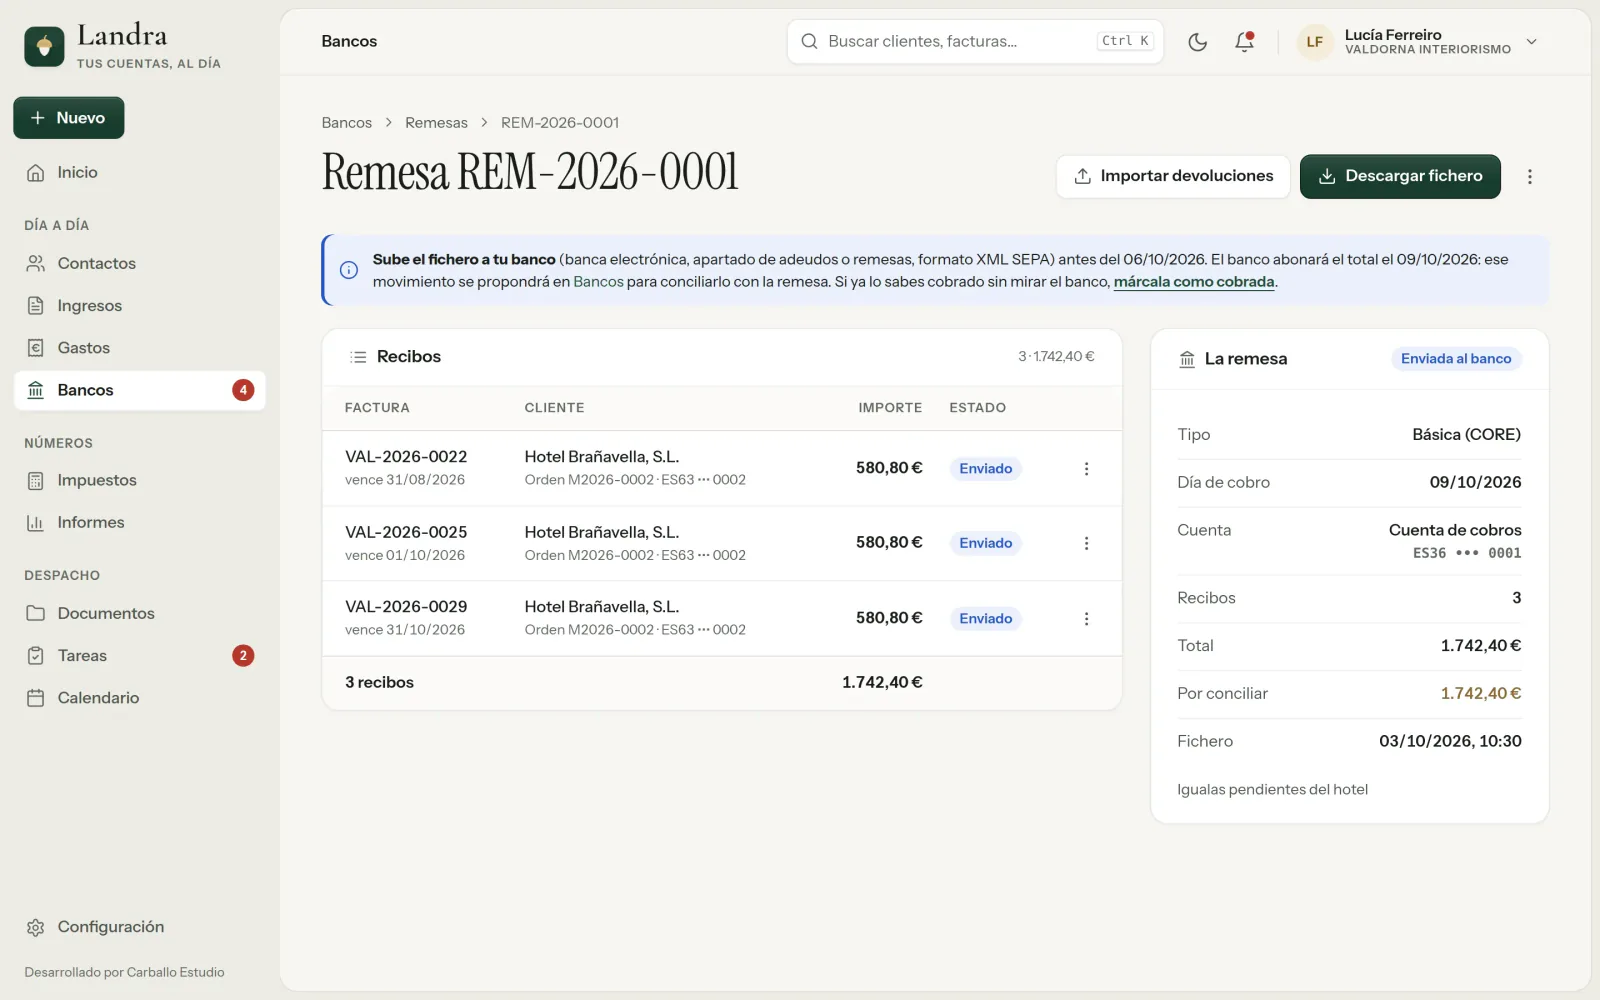The width and height of the screenshot is (1600, 1000).
Task: Click Desarrollado por Carballo Estudio footer
Action: 124,973
